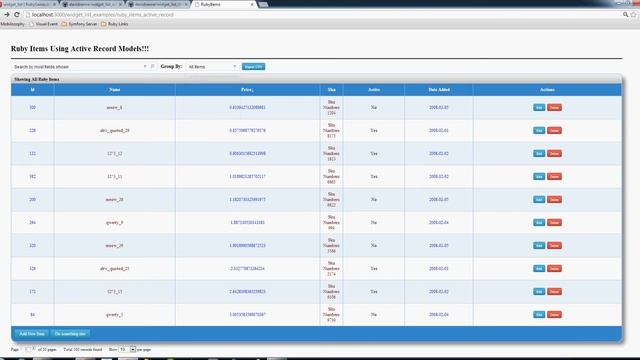This screenshot has width=640, height=360.
Task: Sort the list by the Date Added column header
Action: coord(439,89)
